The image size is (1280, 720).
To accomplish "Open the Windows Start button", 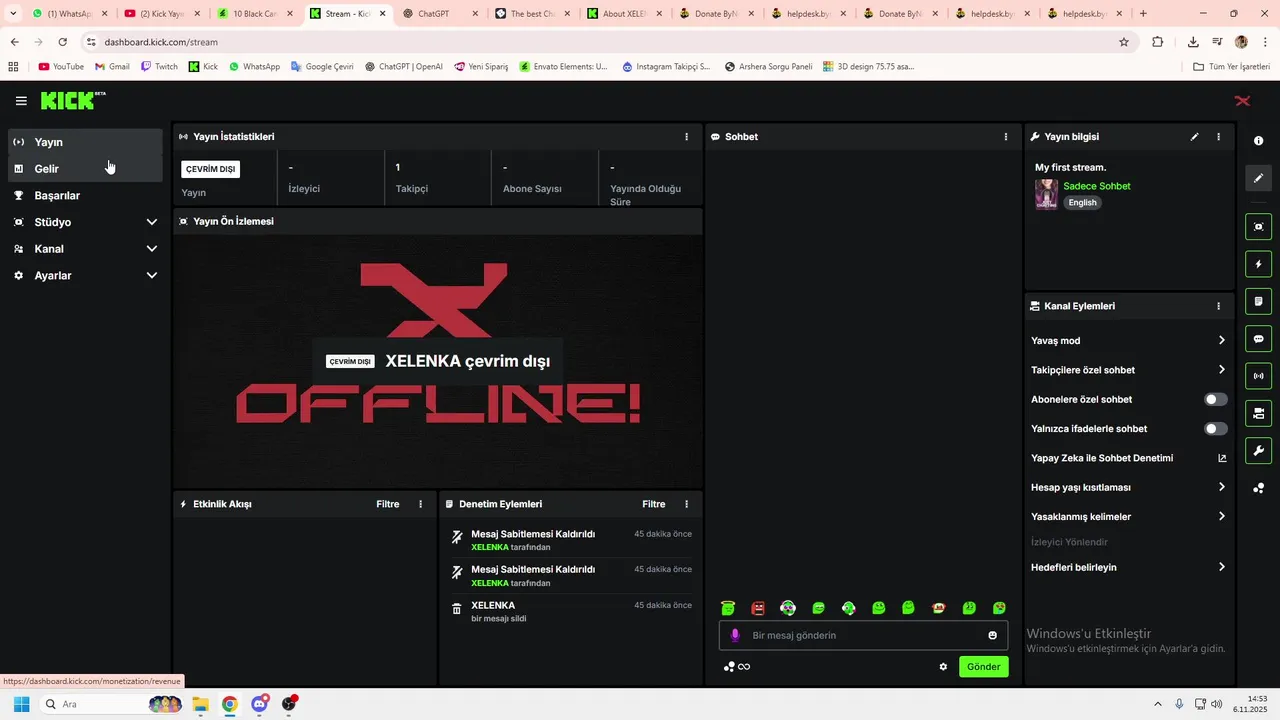I will point(21,704).
